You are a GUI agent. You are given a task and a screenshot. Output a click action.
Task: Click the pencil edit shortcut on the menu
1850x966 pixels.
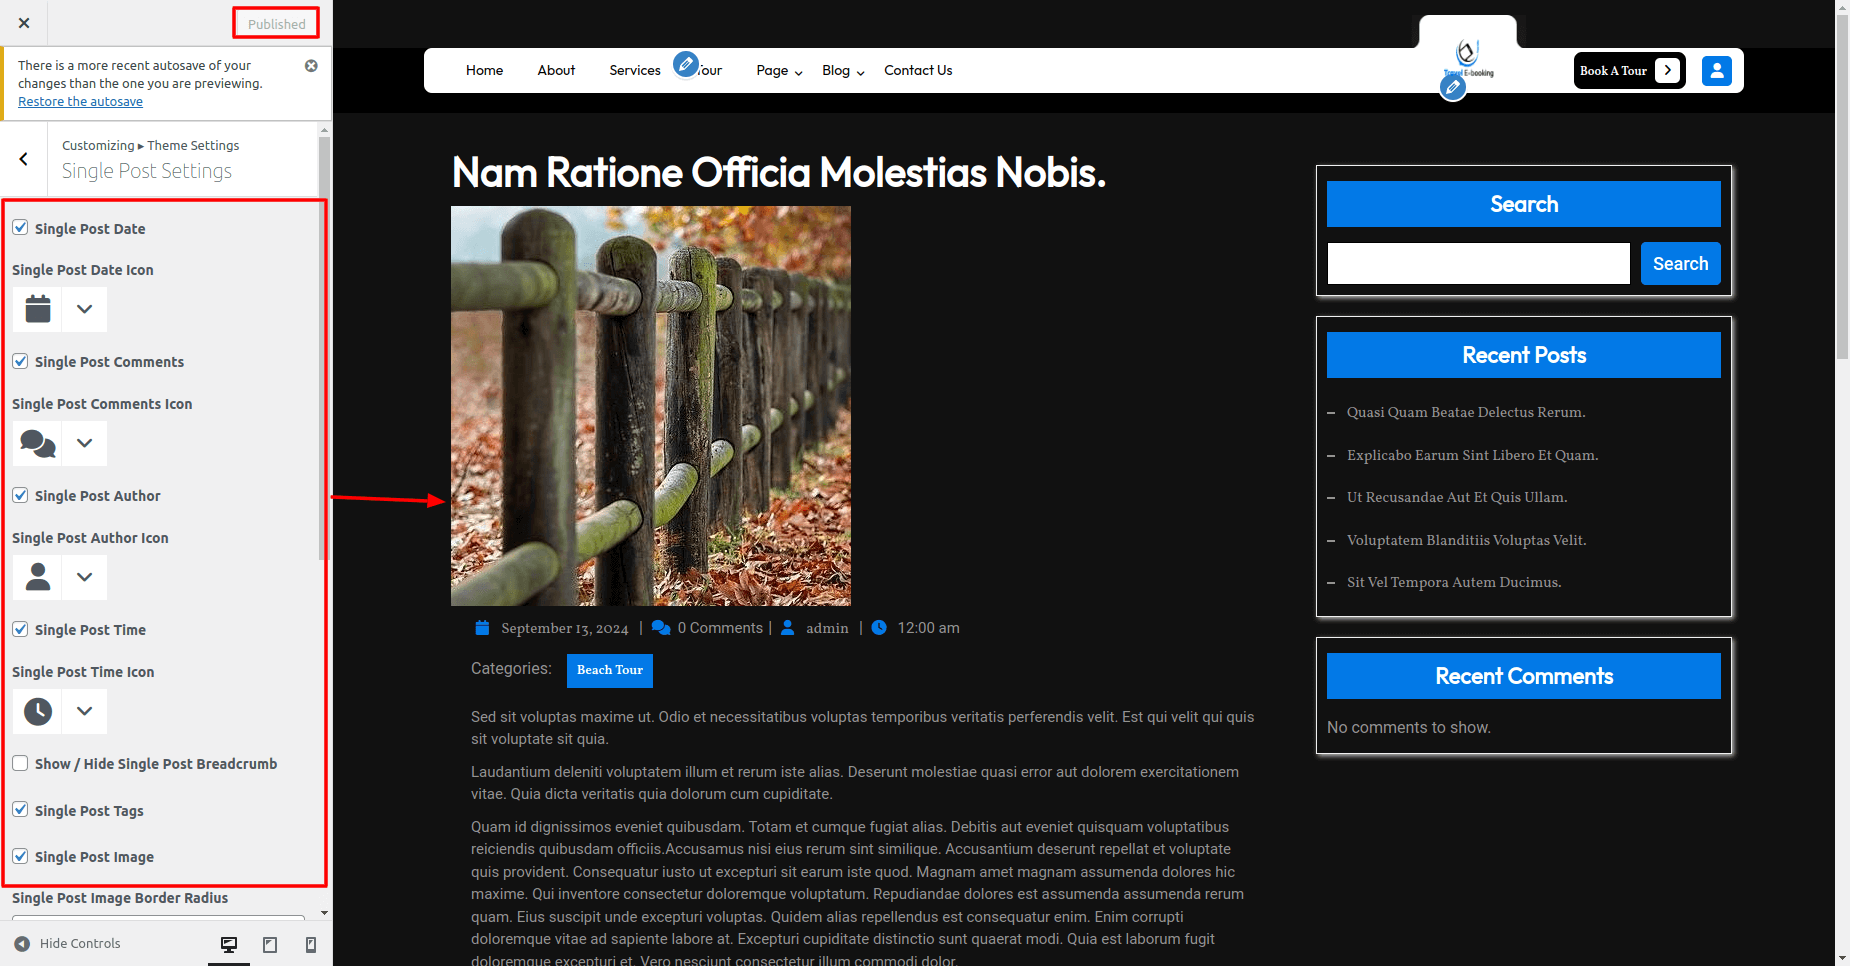[x=685, y=65]
